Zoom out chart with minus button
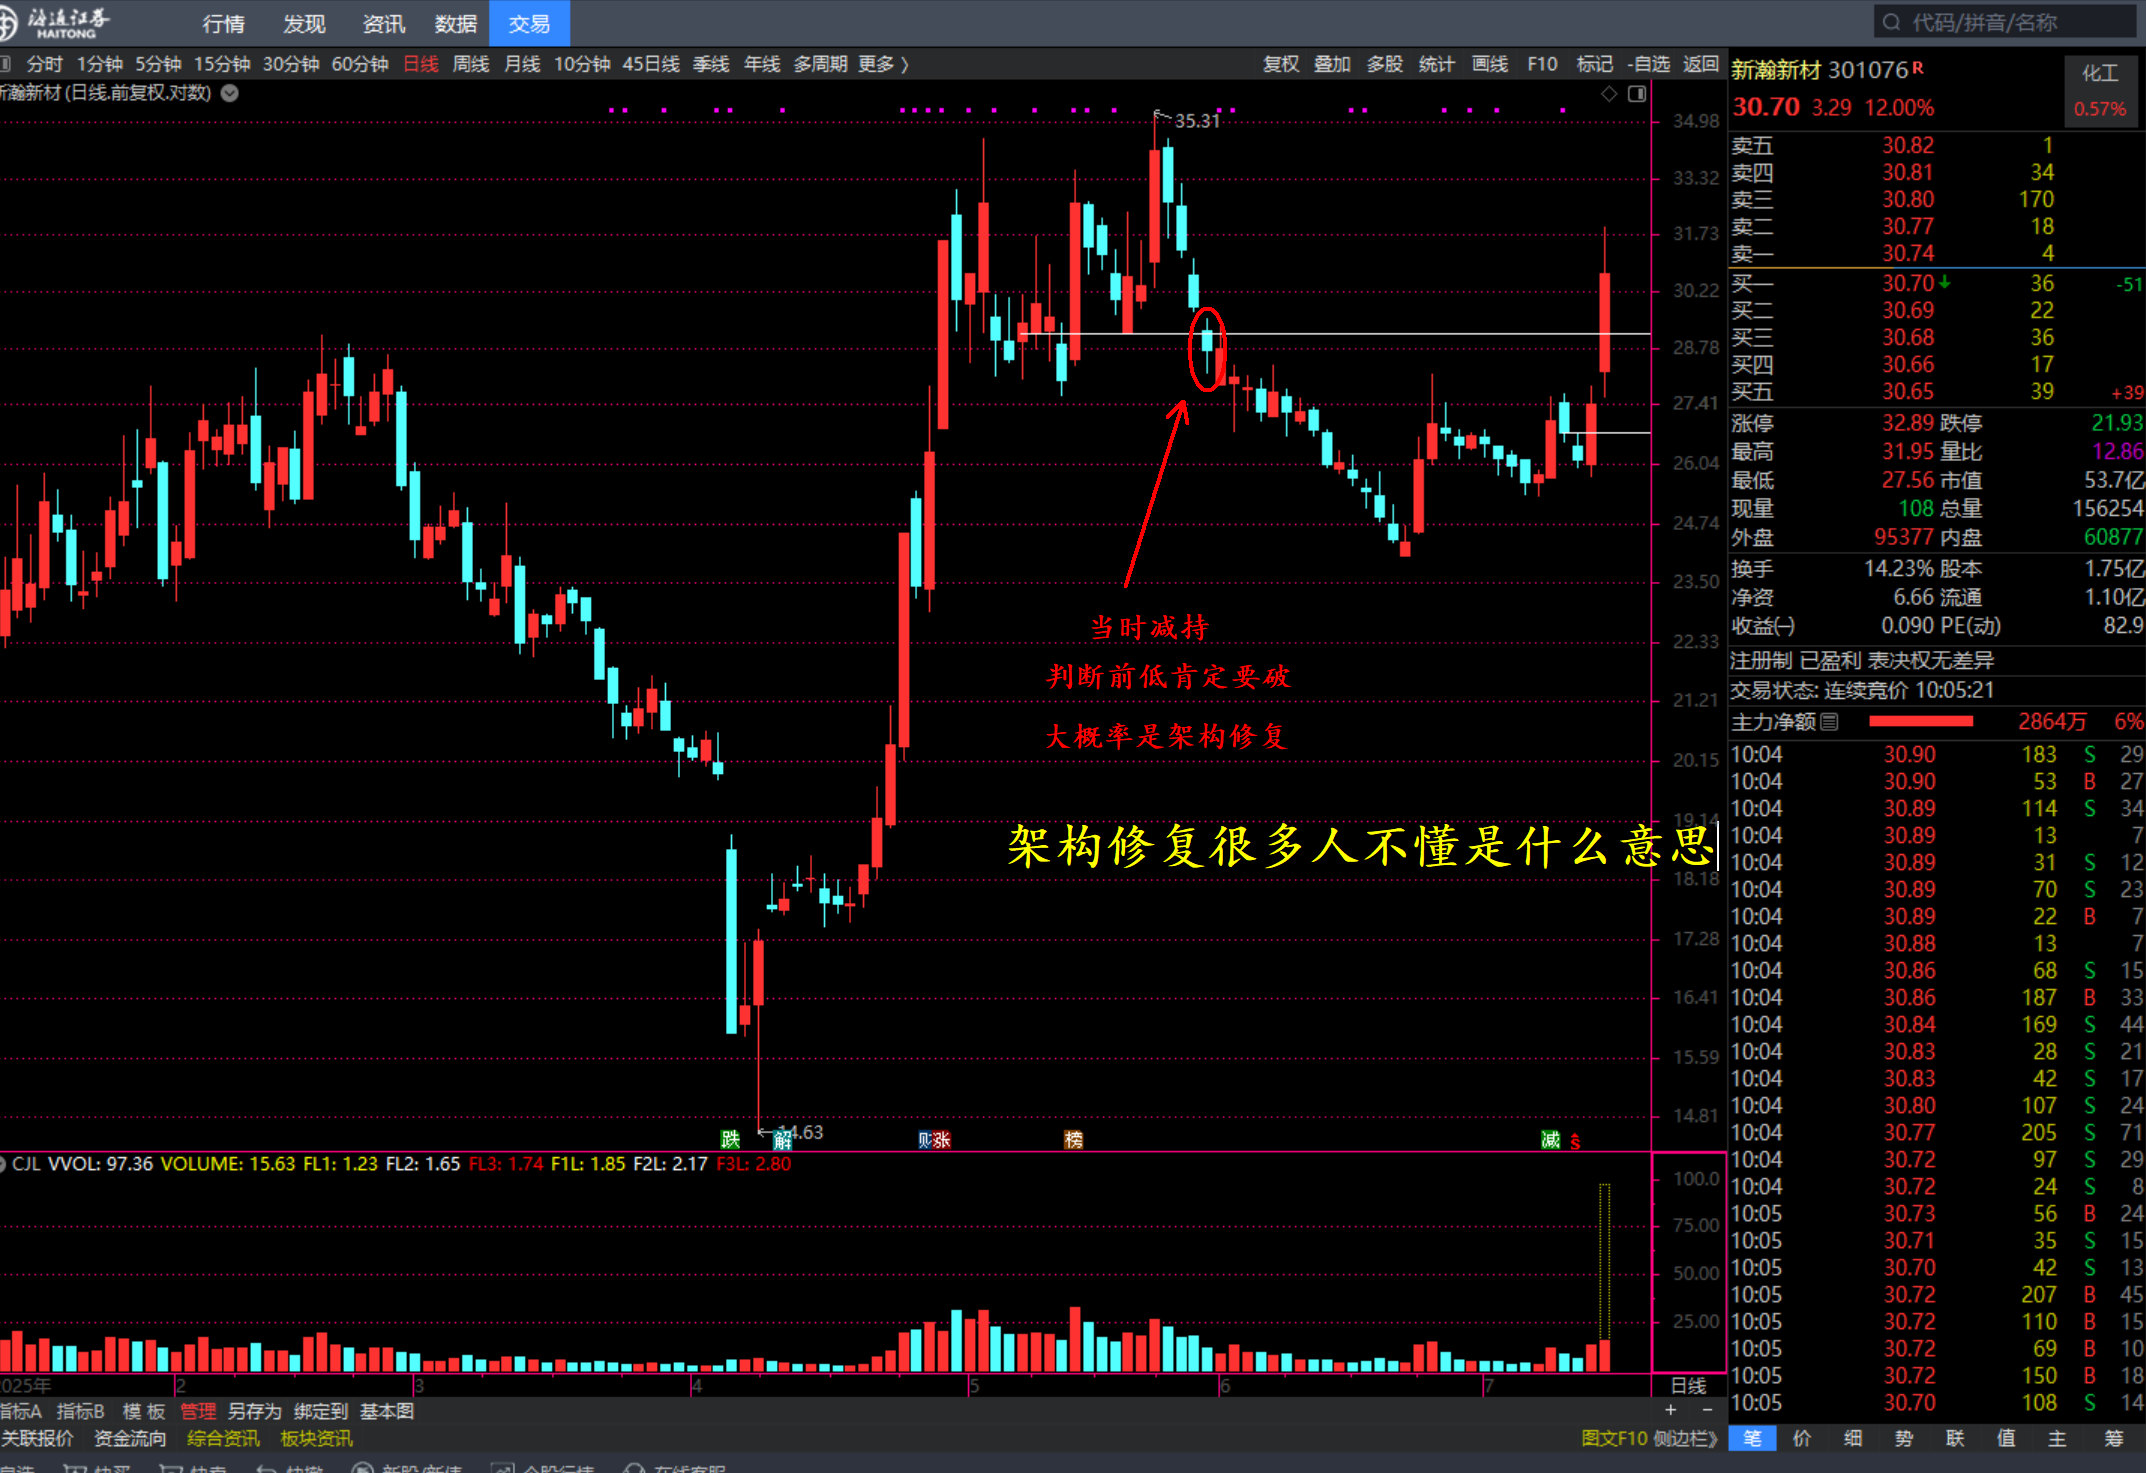2146x1473 pixels. tap(1708, 1410)
